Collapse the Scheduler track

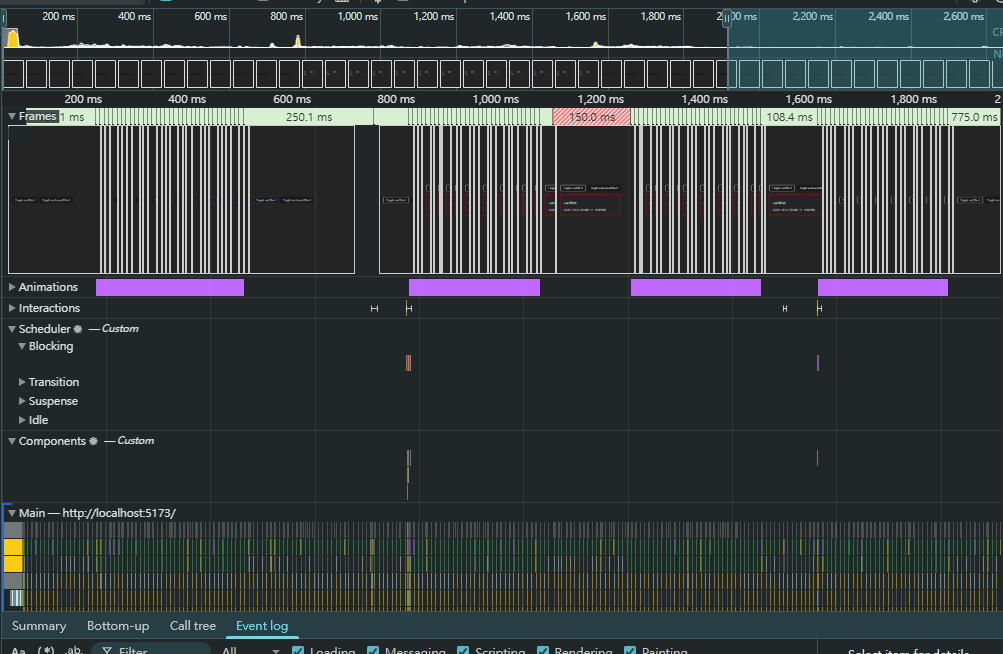click(x=12, y=329)
